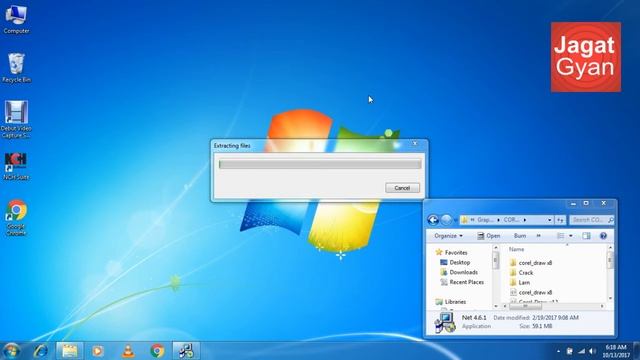This screenshot has height=360, width=640.
Task: Minimize the Explorer window
Action: pos(573,203)
